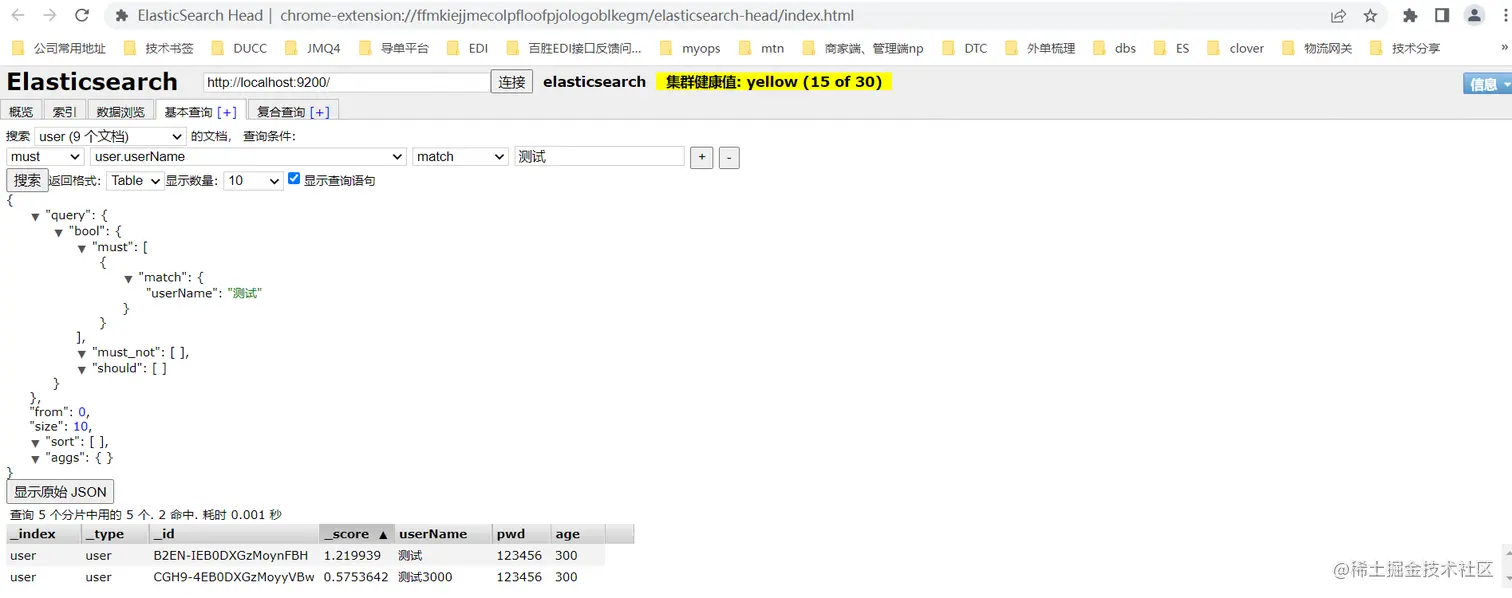1512x598 pixels.
Task: Open the myops bookmark folder
Action: tap(690, 48)
